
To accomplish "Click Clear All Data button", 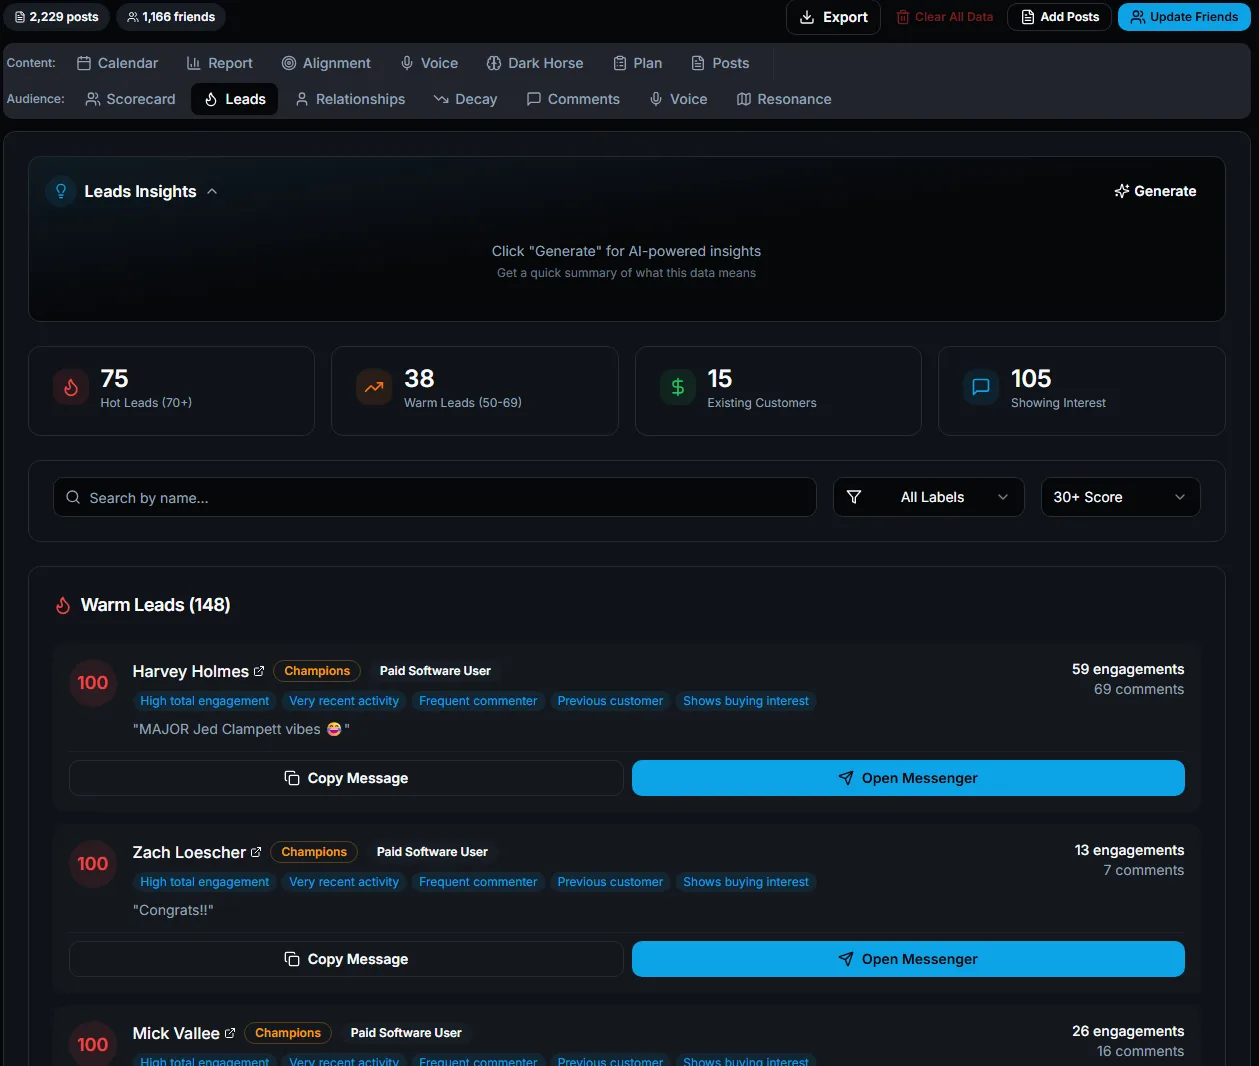I will click(x=944, y=17).
